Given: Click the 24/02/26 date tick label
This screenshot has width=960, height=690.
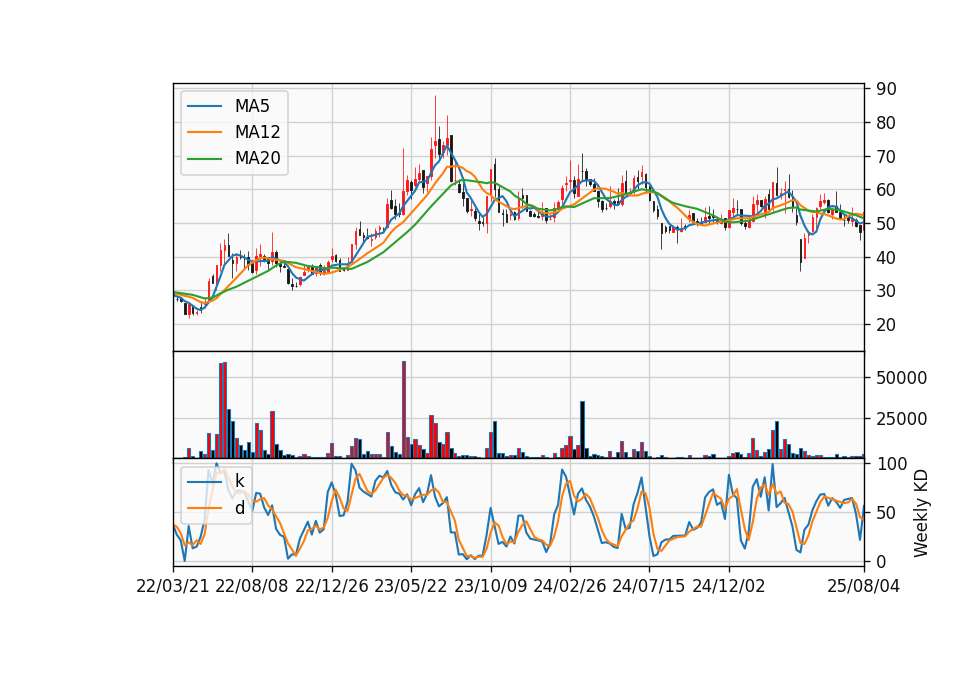Looking at the screenshot, I should (569, 586).
